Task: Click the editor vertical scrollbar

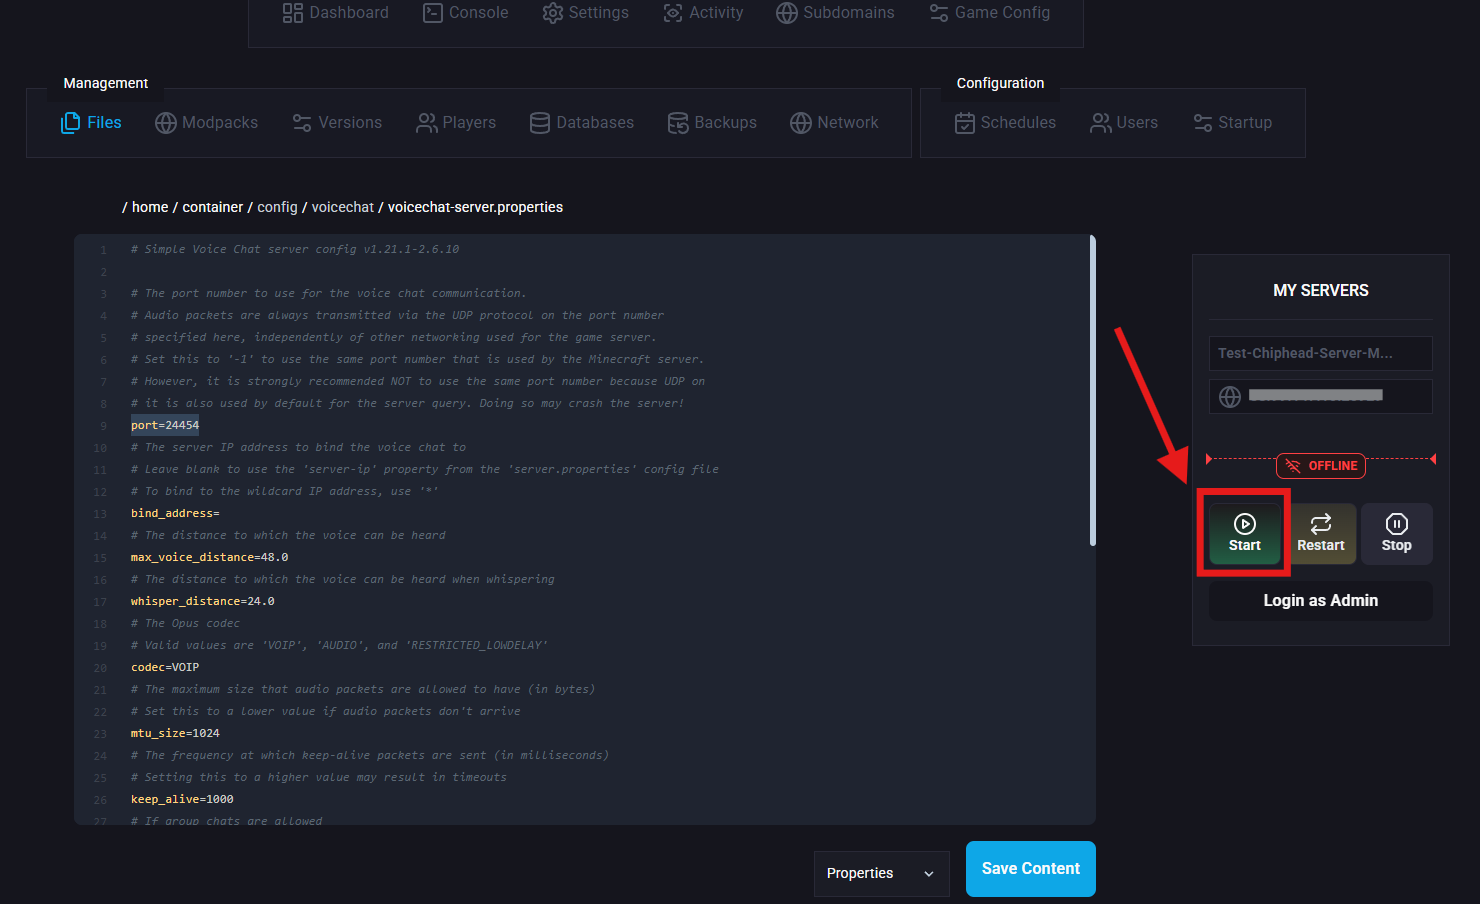Action: tap(1093, 392)
